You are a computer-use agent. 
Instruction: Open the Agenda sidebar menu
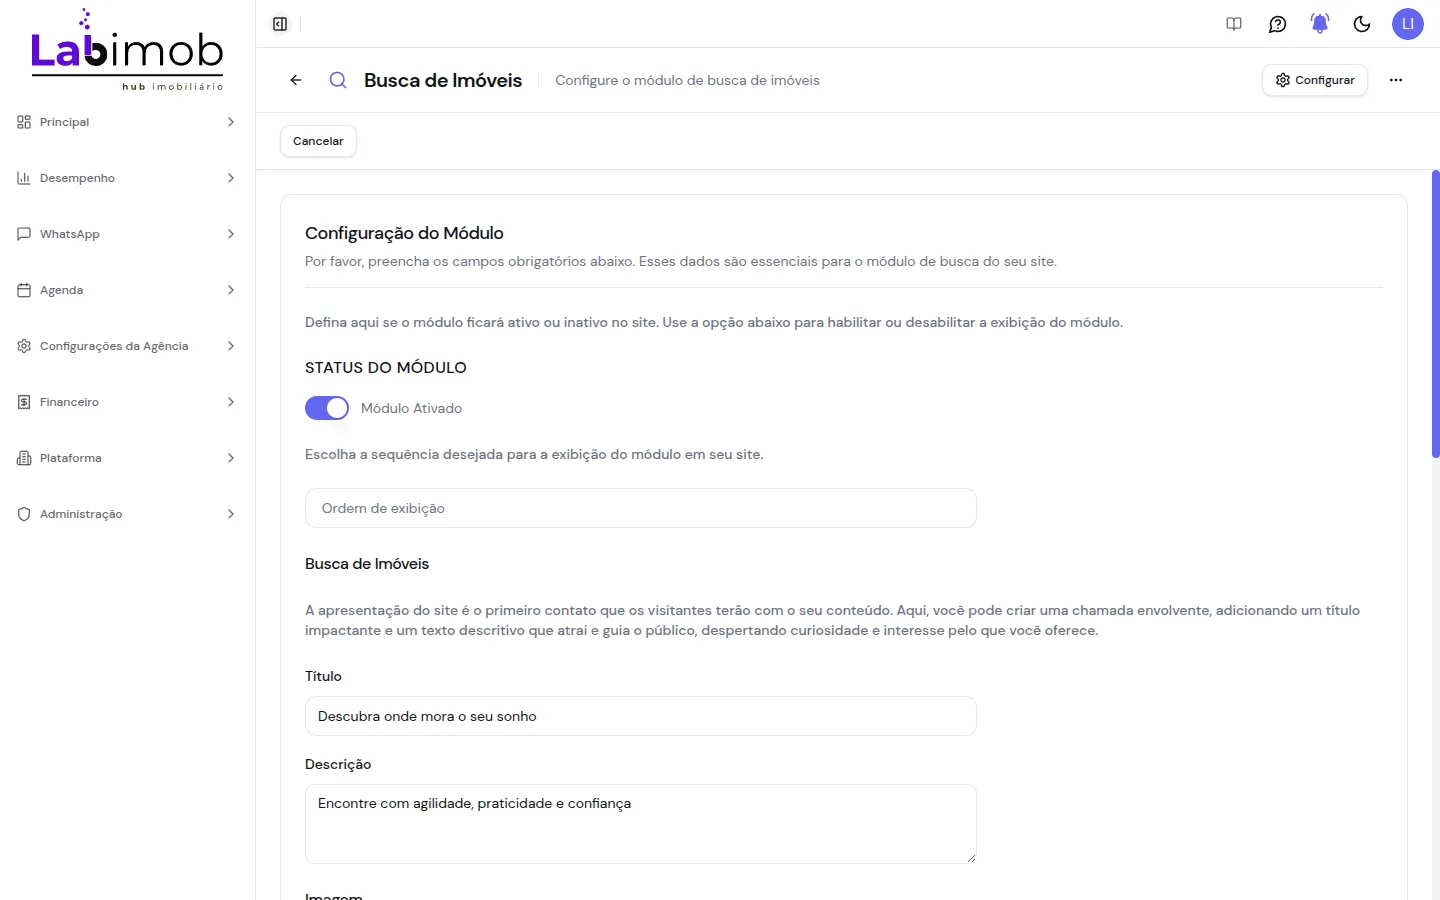pos(127,290)
